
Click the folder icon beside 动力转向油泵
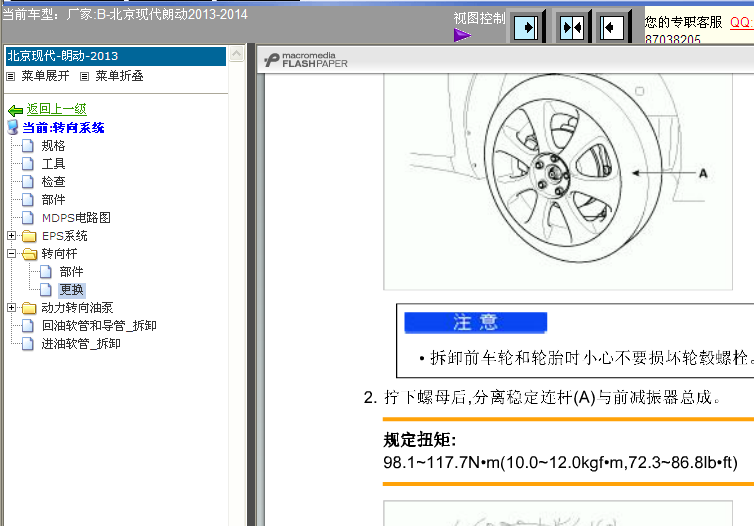pyautogui.click(x=29, y=308)
